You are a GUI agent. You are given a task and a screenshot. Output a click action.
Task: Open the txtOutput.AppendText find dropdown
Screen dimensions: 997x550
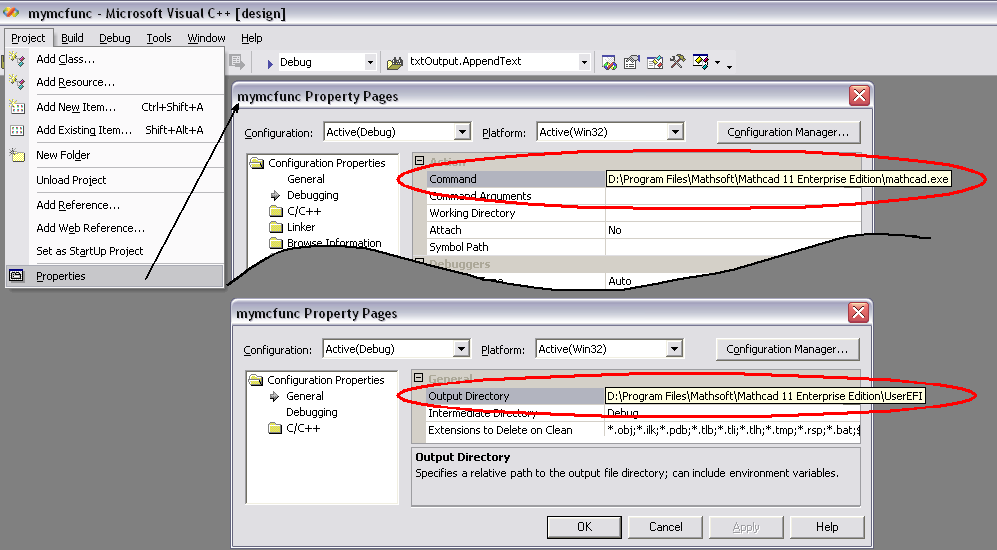pyautogui.click(x=584, y=62)
